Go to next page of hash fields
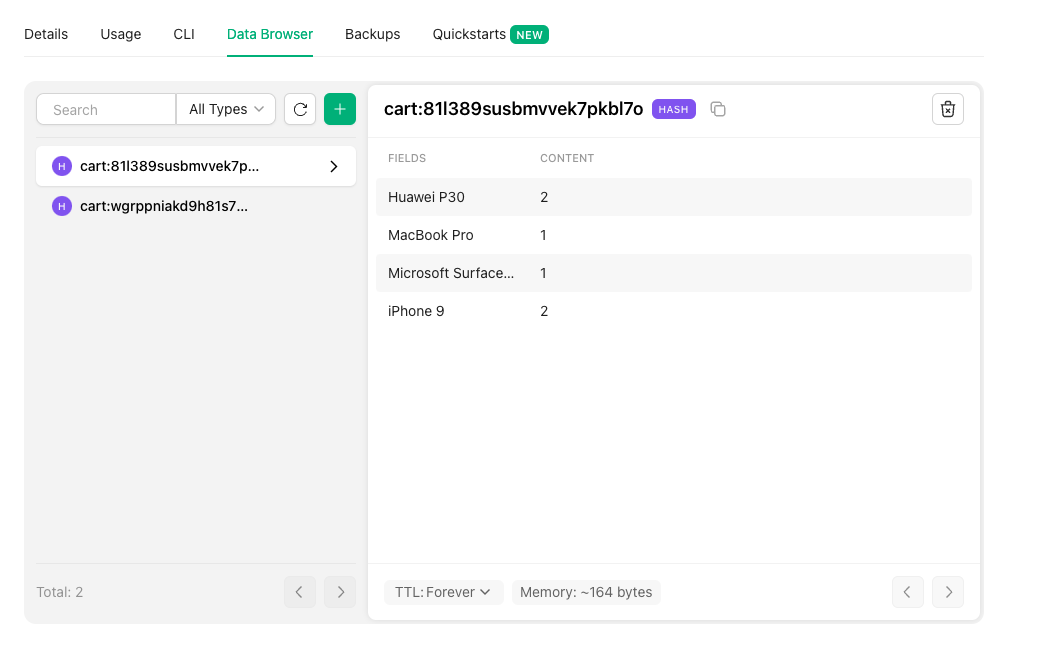 click(948, 592)
